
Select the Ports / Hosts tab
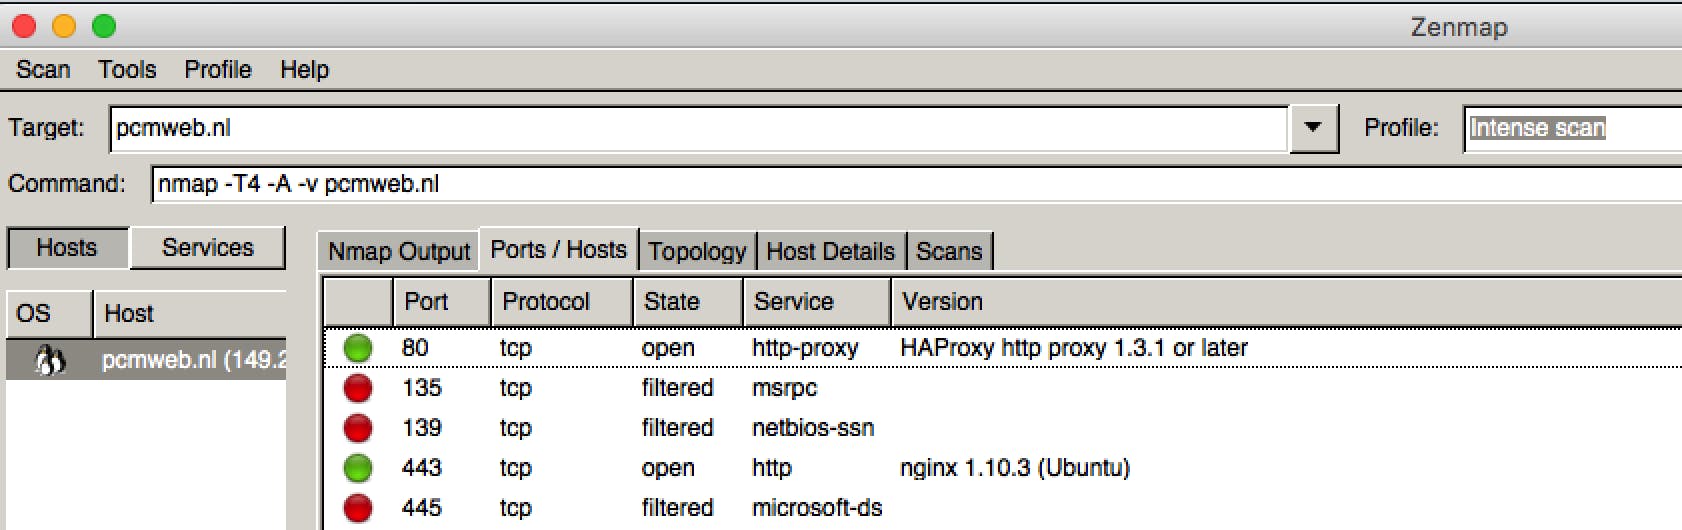pyautogui.click(x=558, y=249)
